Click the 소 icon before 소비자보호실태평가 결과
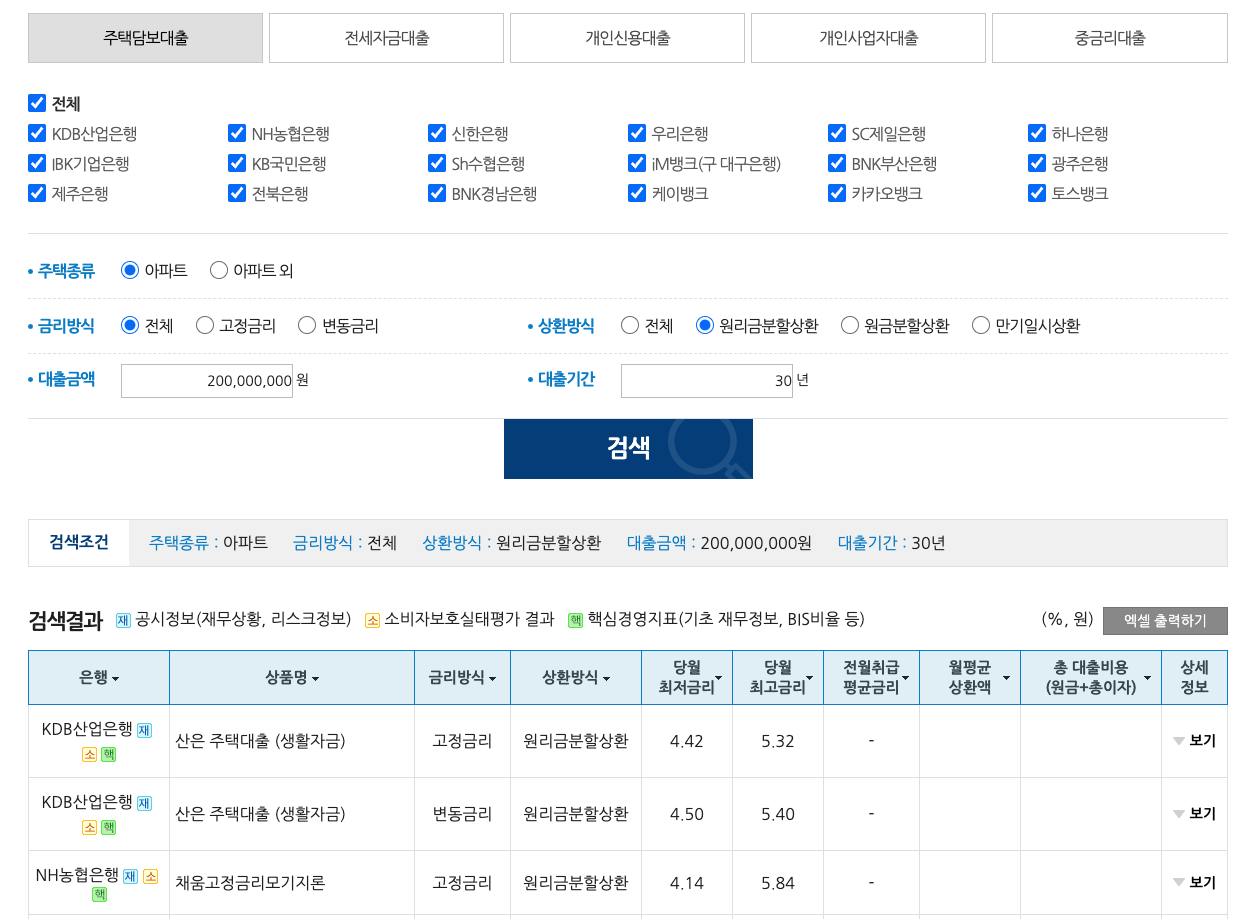Viewport: 1252px width, 919px height. click(371, 618)
